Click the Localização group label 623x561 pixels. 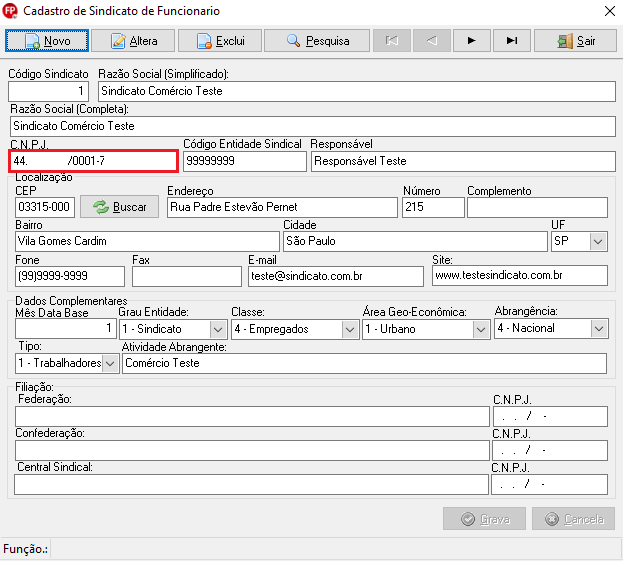(x=44, y=177)
